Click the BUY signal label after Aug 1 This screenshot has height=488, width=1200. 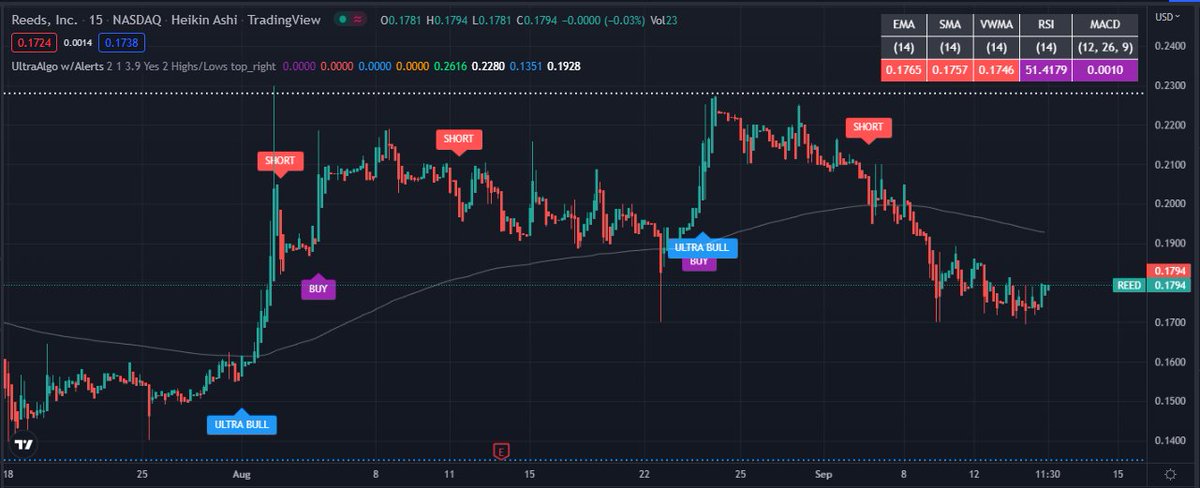318,289
